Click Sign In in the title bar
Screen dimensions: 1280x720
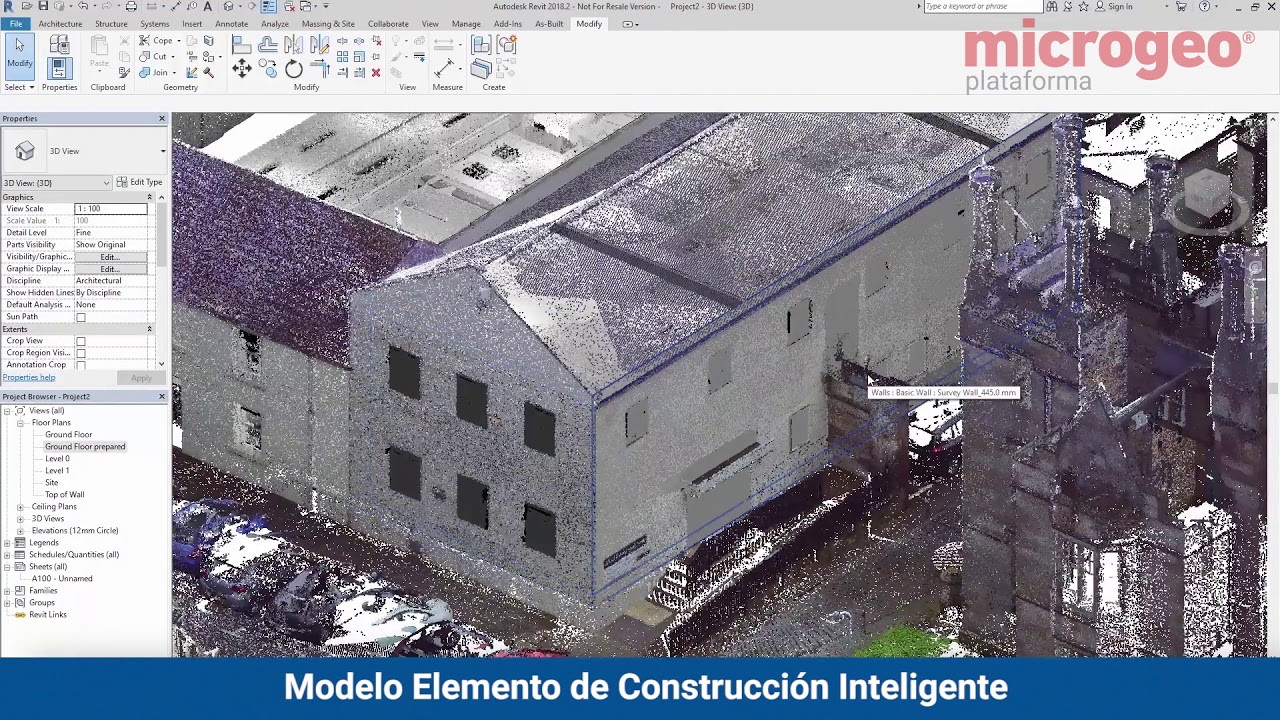[x=1120, y=7]
